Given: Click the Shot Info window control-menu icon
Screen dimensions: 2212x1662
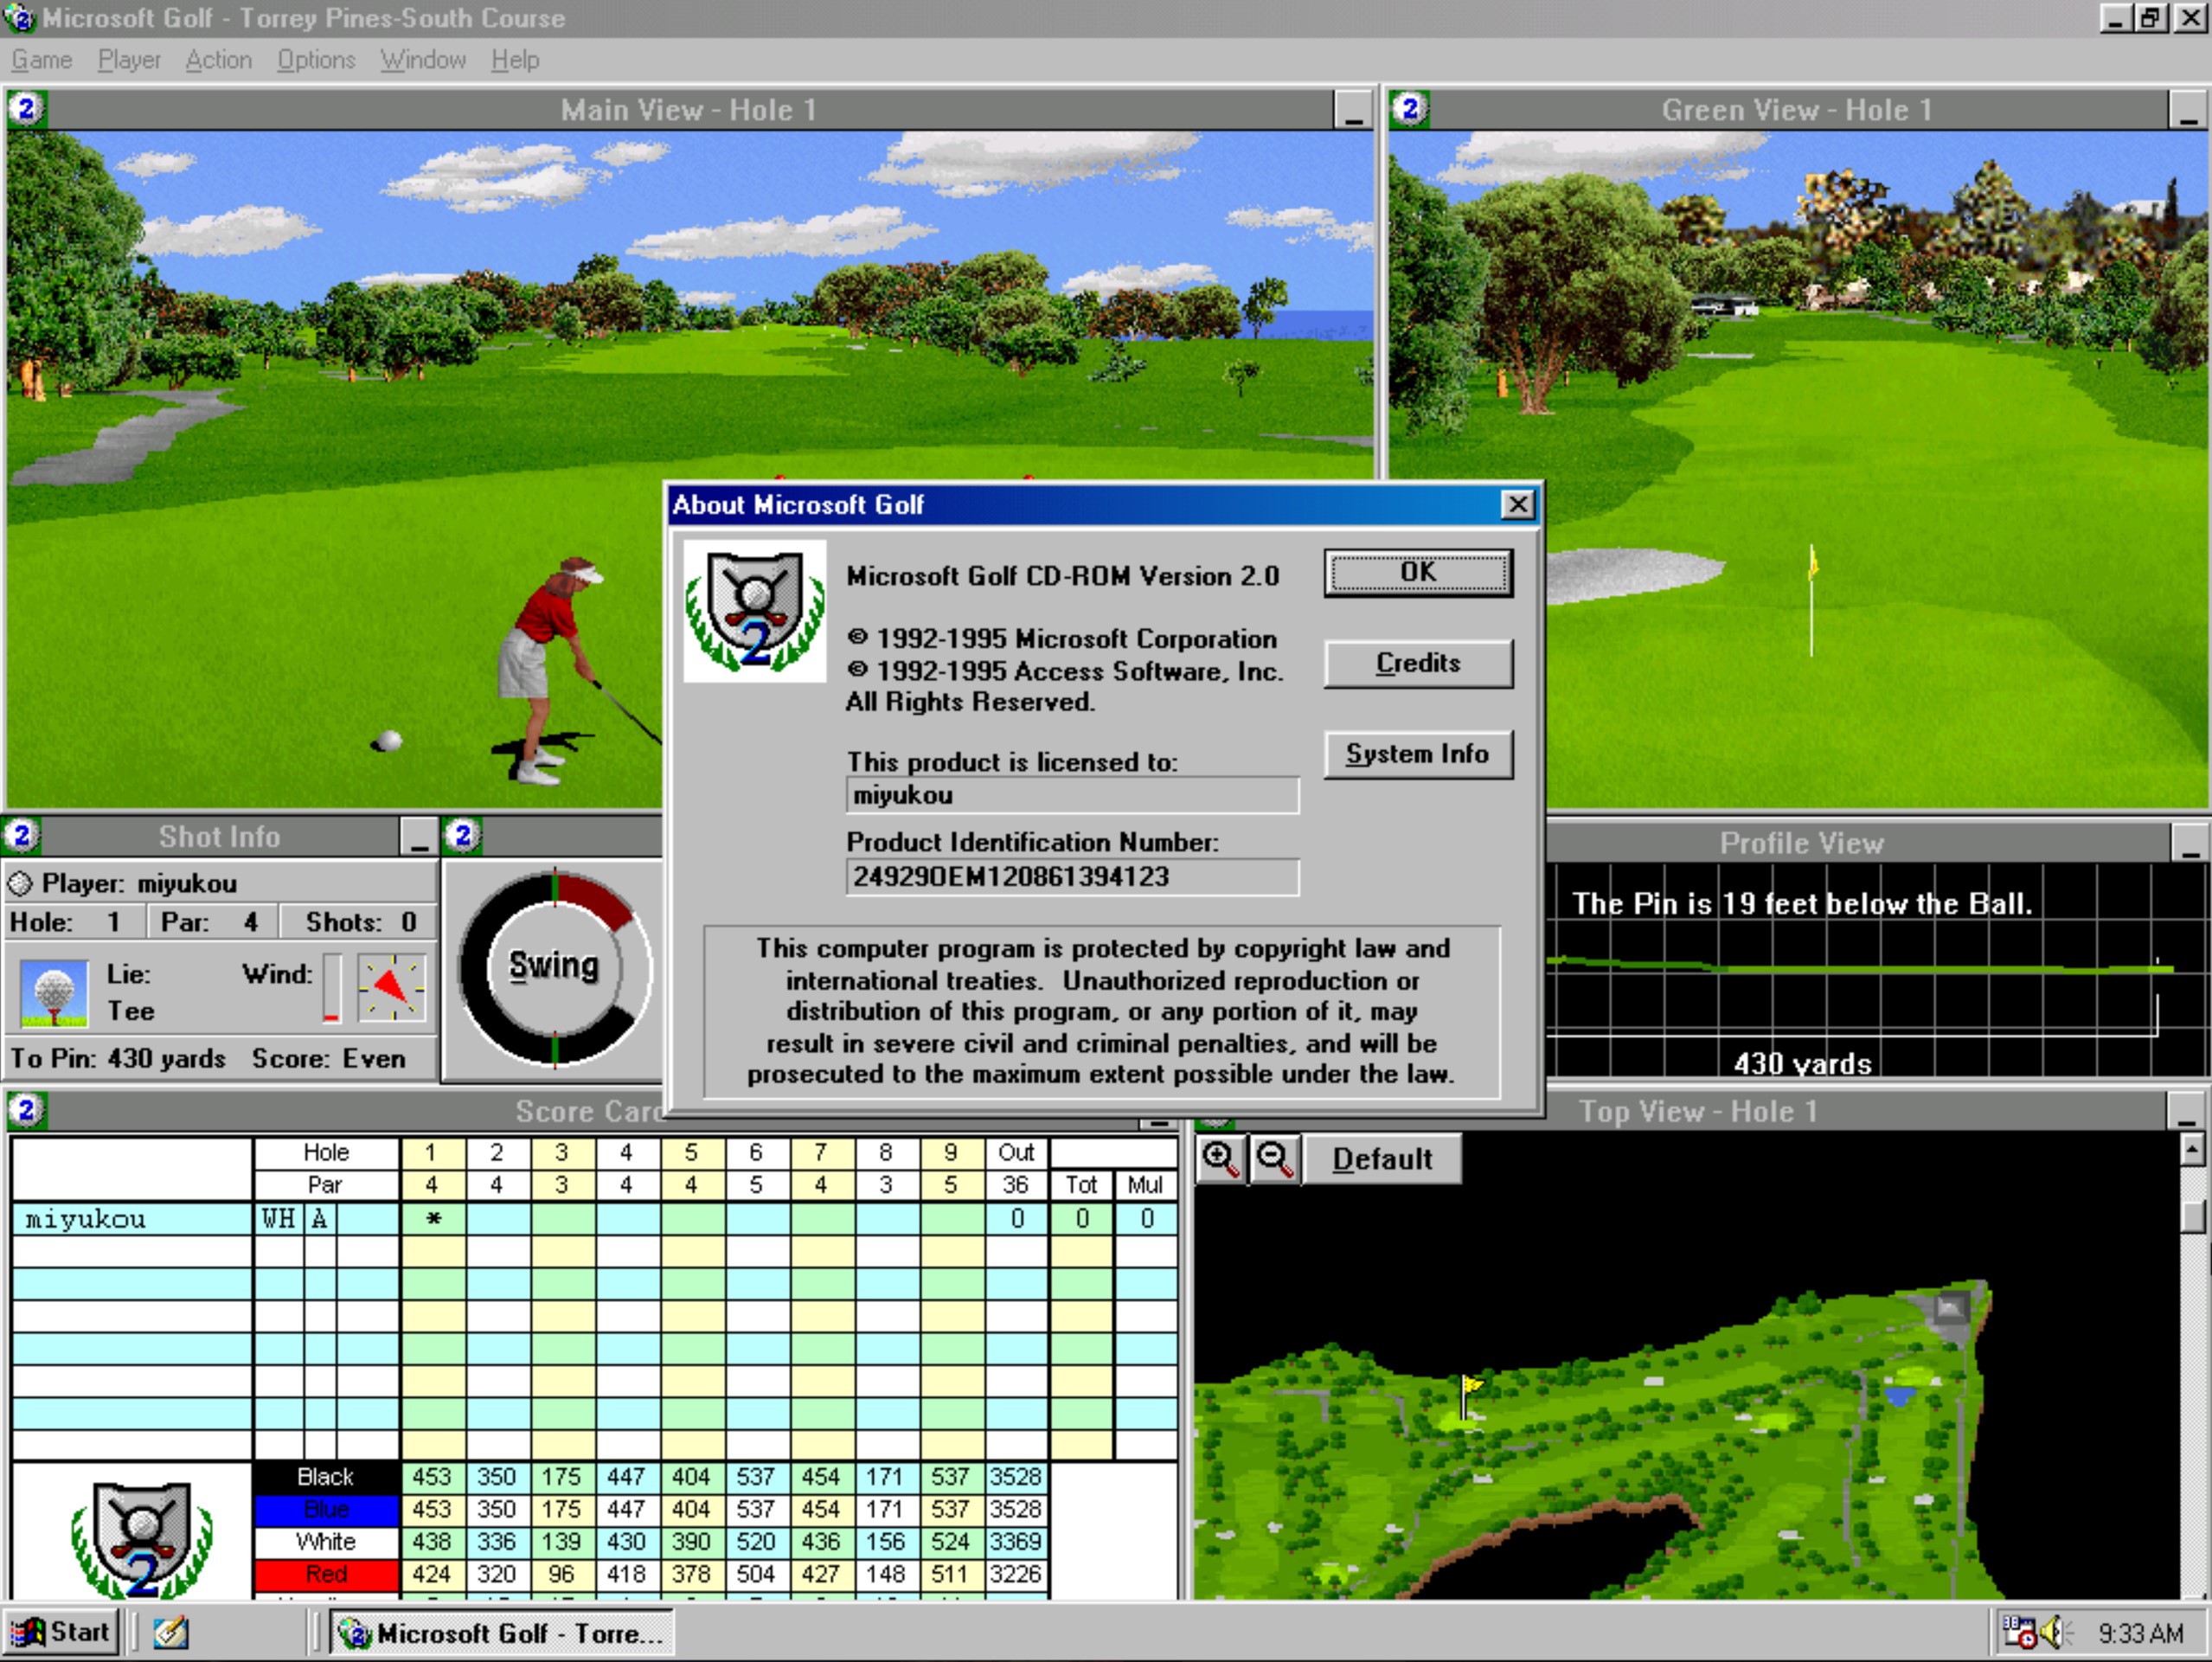Looking at the screenshot, I should pyautogui.click(x=22, y=835).
